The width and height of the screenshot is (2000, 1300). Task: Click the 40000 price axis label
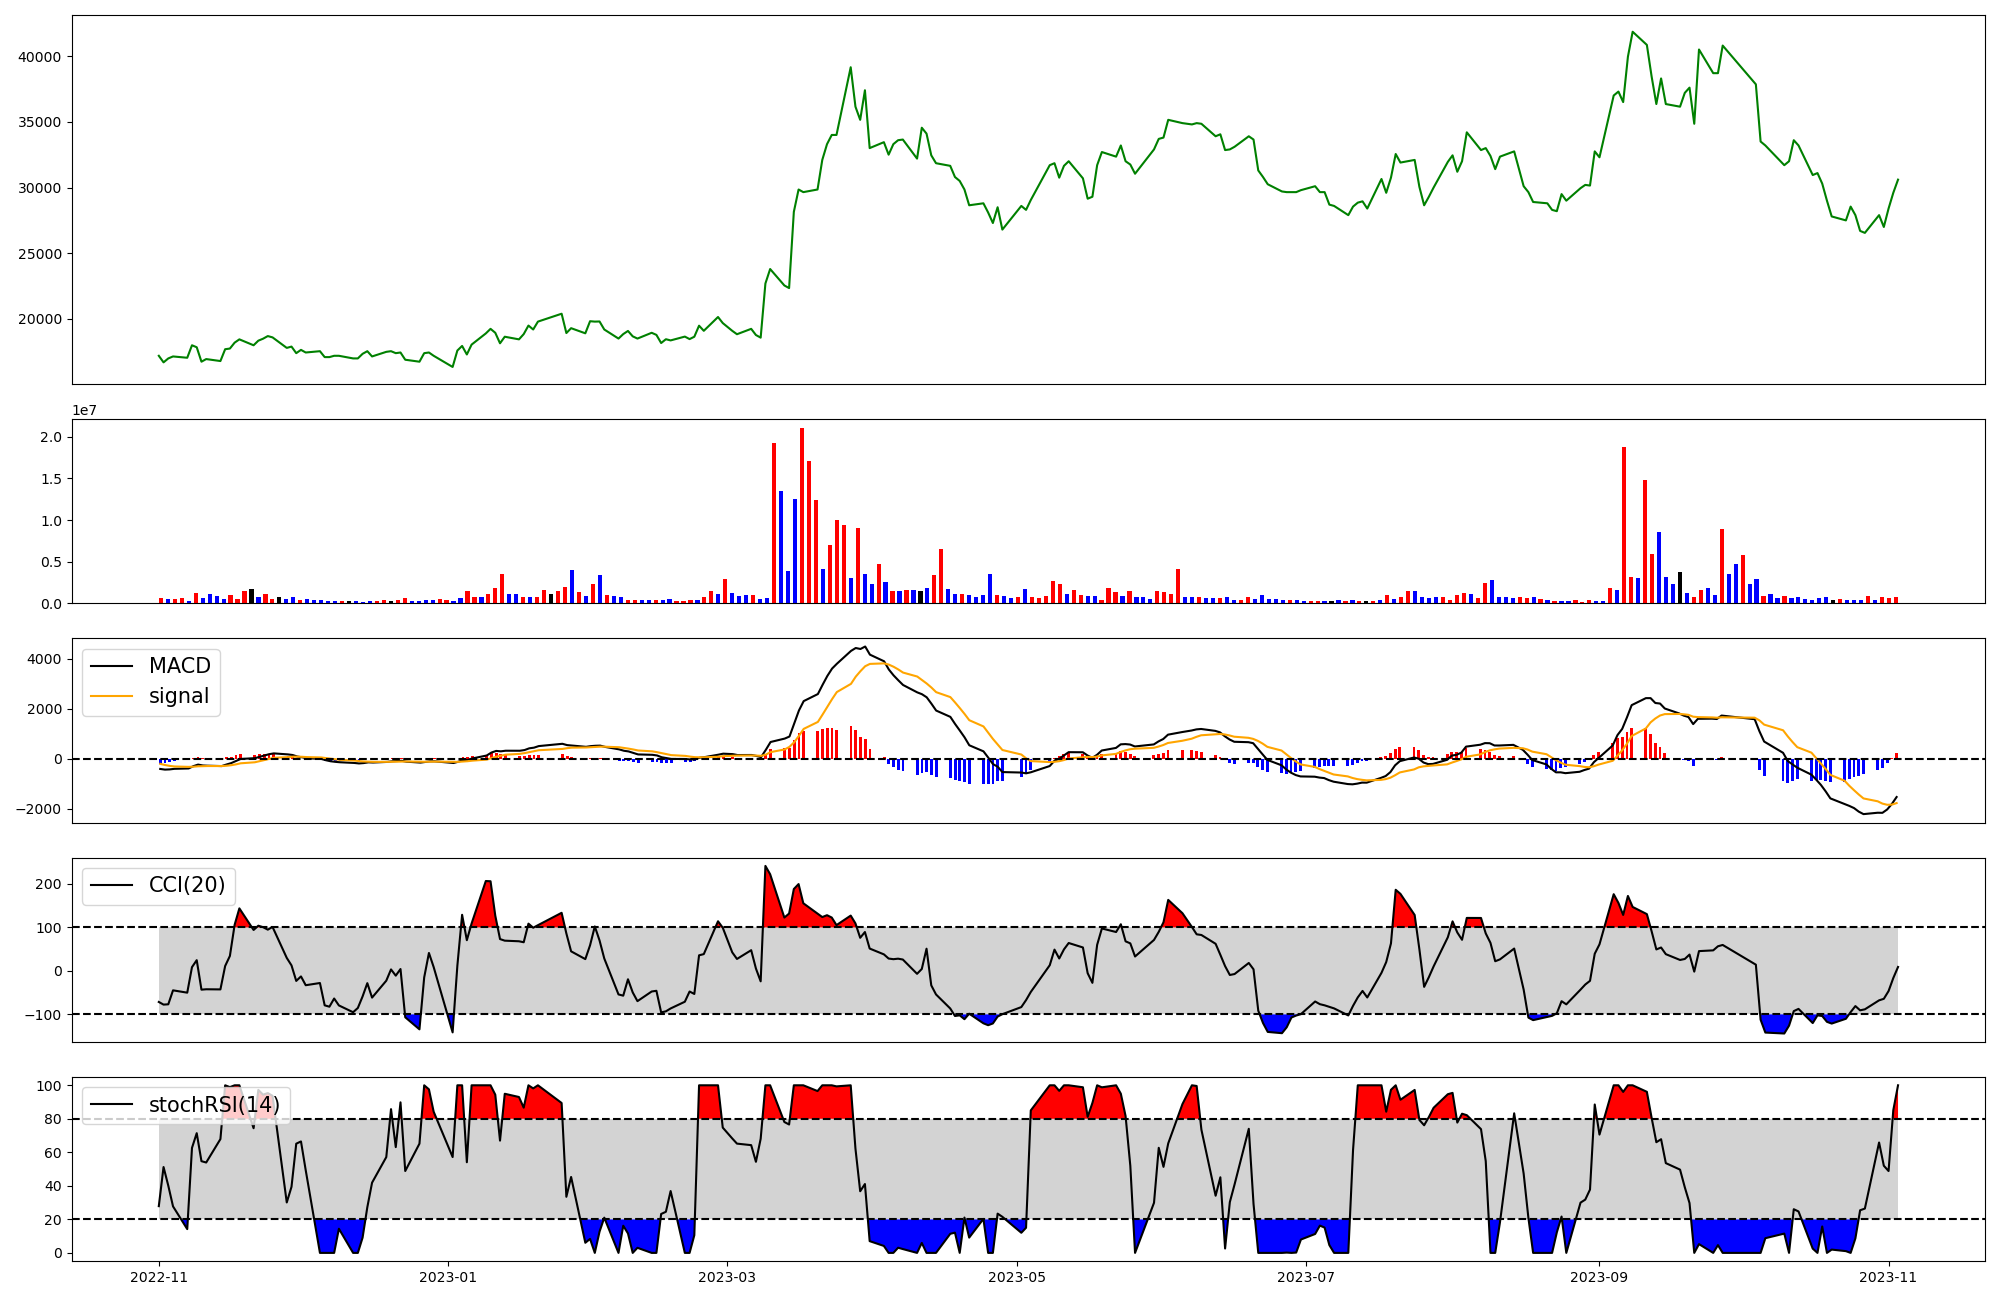click(40, 57)
